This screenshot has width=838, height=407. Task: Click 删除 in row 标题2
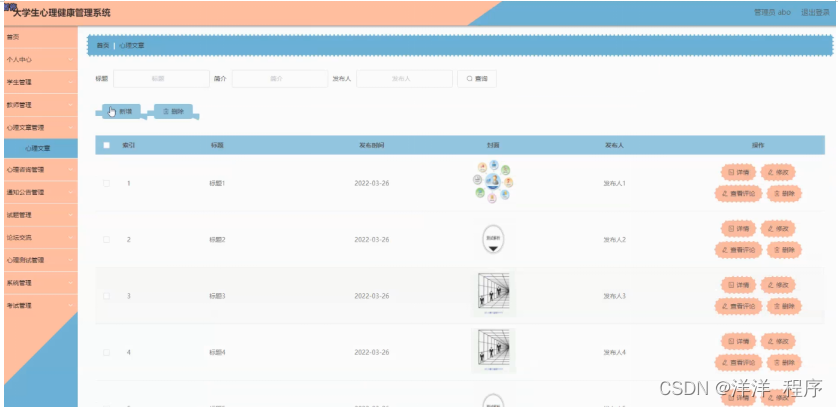pyautogui.click(x=784, y=249)
